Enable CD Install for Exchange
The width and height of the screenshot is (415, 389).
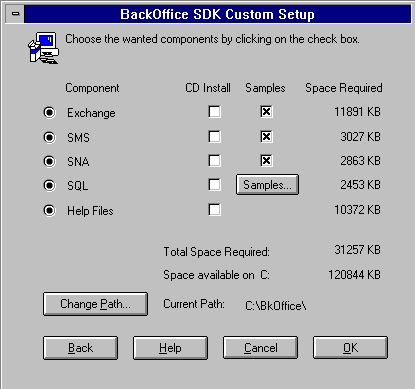[x=214, y=112]
